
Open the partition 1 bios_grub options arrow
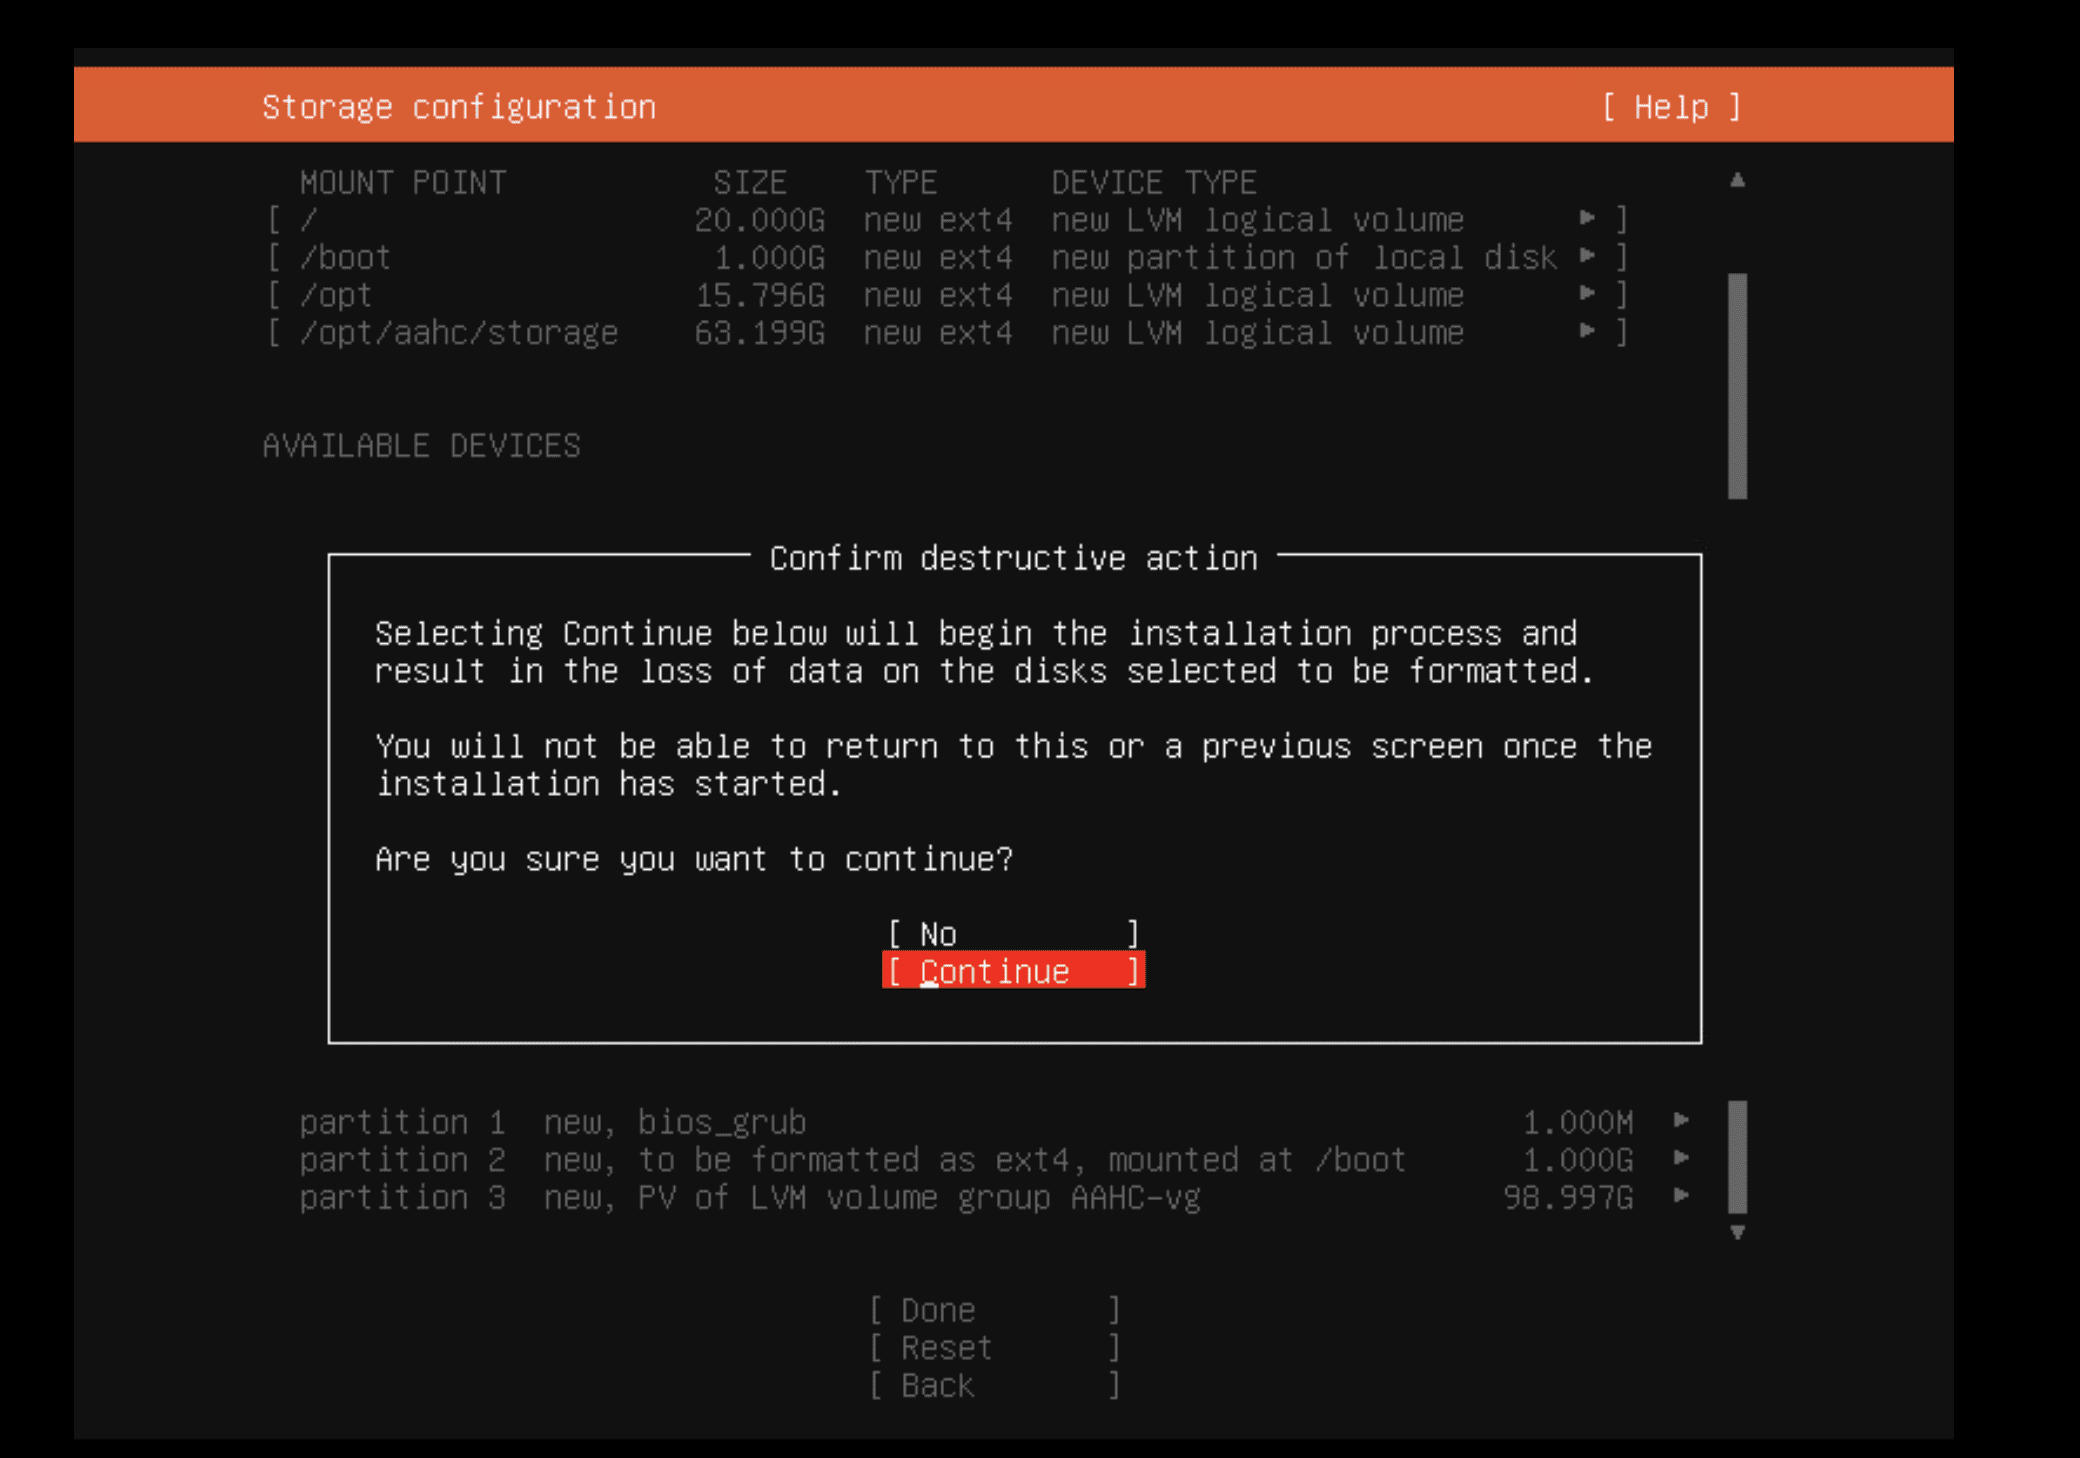(x=1683, y=1122)
